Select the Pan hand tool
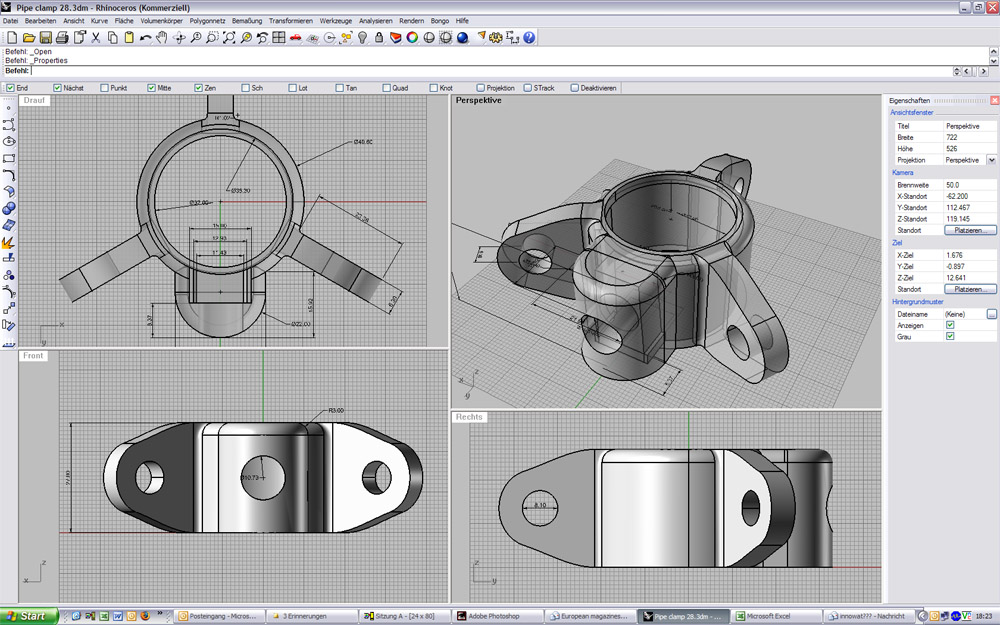1000x625 pixels. (x=162, y=38)
